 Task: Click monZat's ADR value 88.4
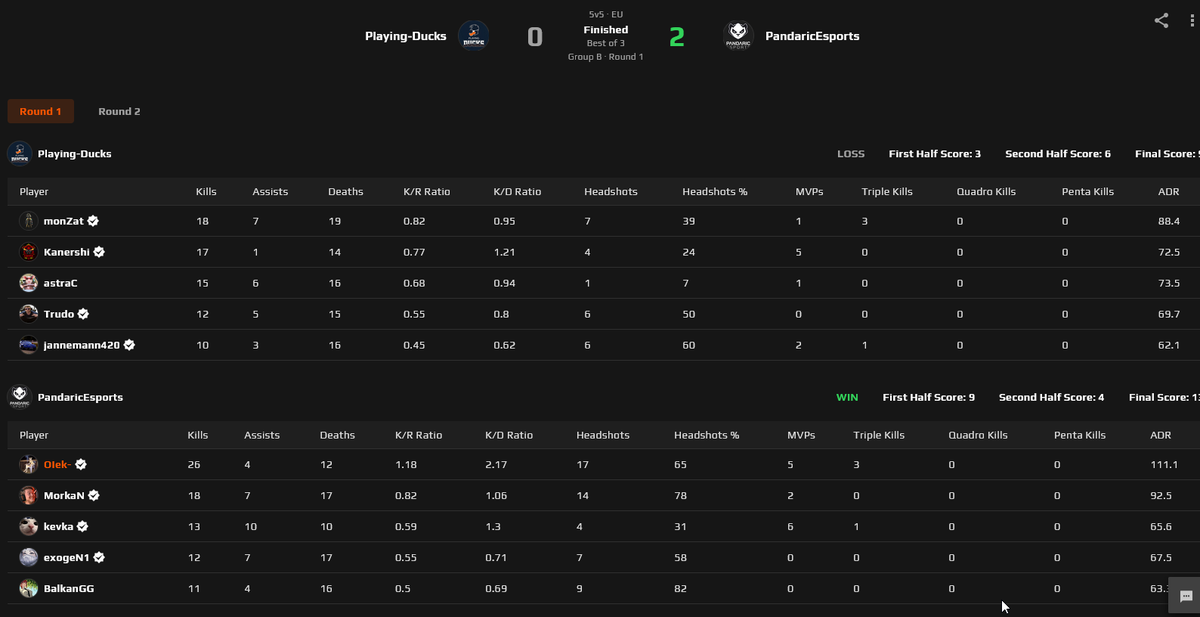coord(1169,221)
